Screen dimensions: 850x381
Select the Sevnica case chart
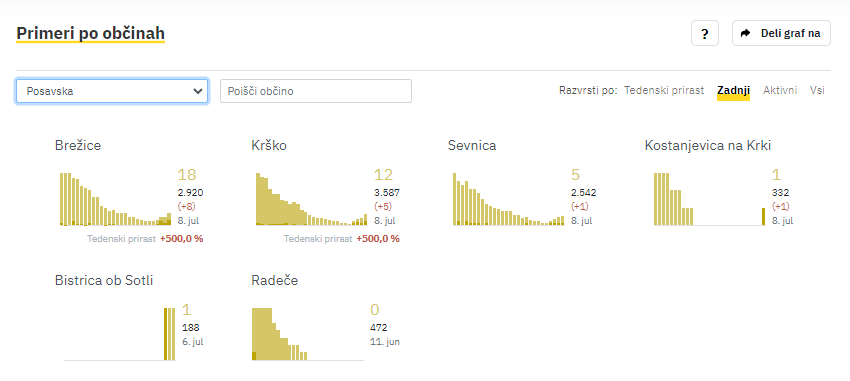point(508,199)
